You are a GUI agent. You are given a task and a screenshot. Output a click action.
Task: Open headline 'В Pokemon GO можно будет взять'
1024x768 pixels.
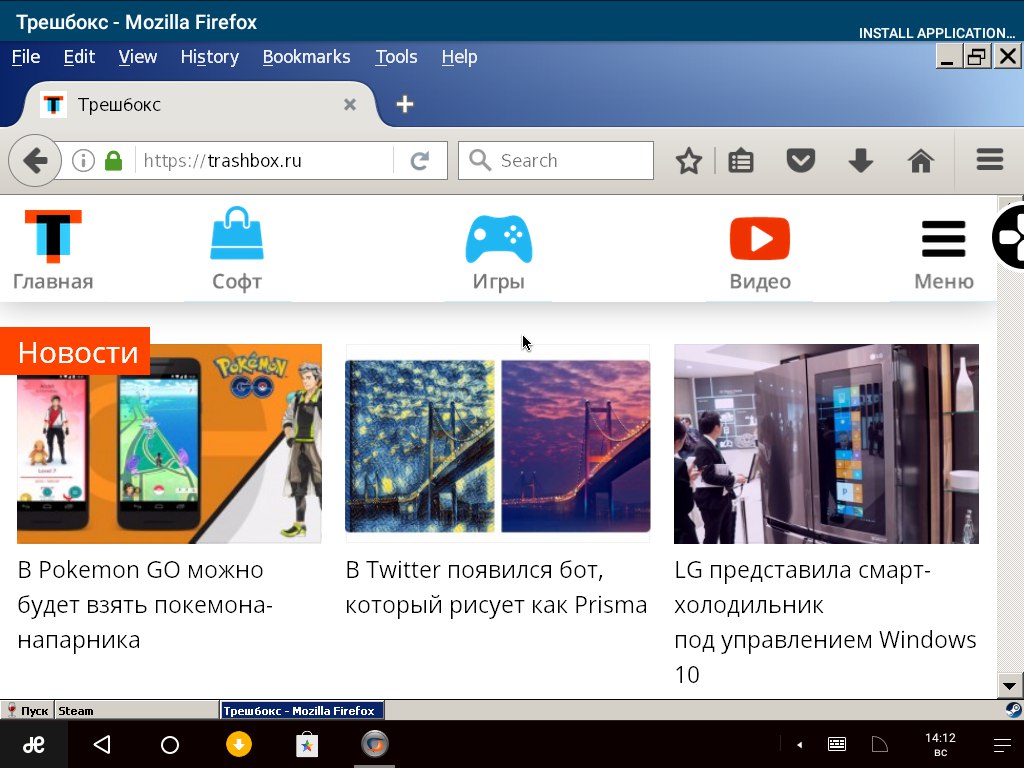144,605
